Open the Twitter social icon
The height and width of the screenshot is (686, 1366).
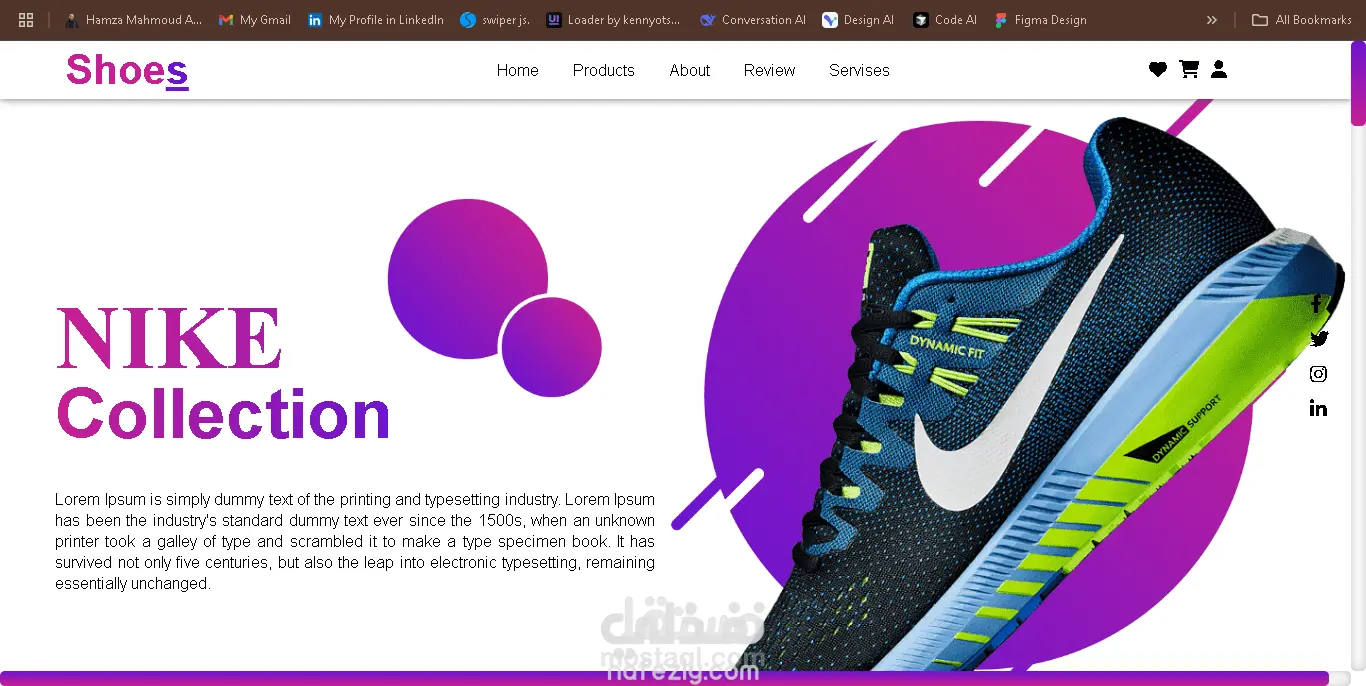[1319, 339]
